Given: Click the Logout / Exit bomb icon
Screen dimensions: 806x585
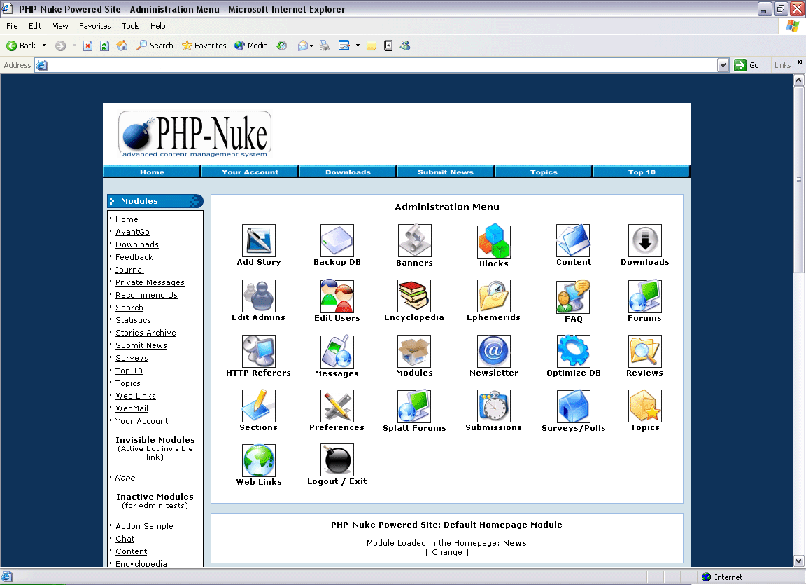Looking at the screenshot, I should [x=336, y=459].
